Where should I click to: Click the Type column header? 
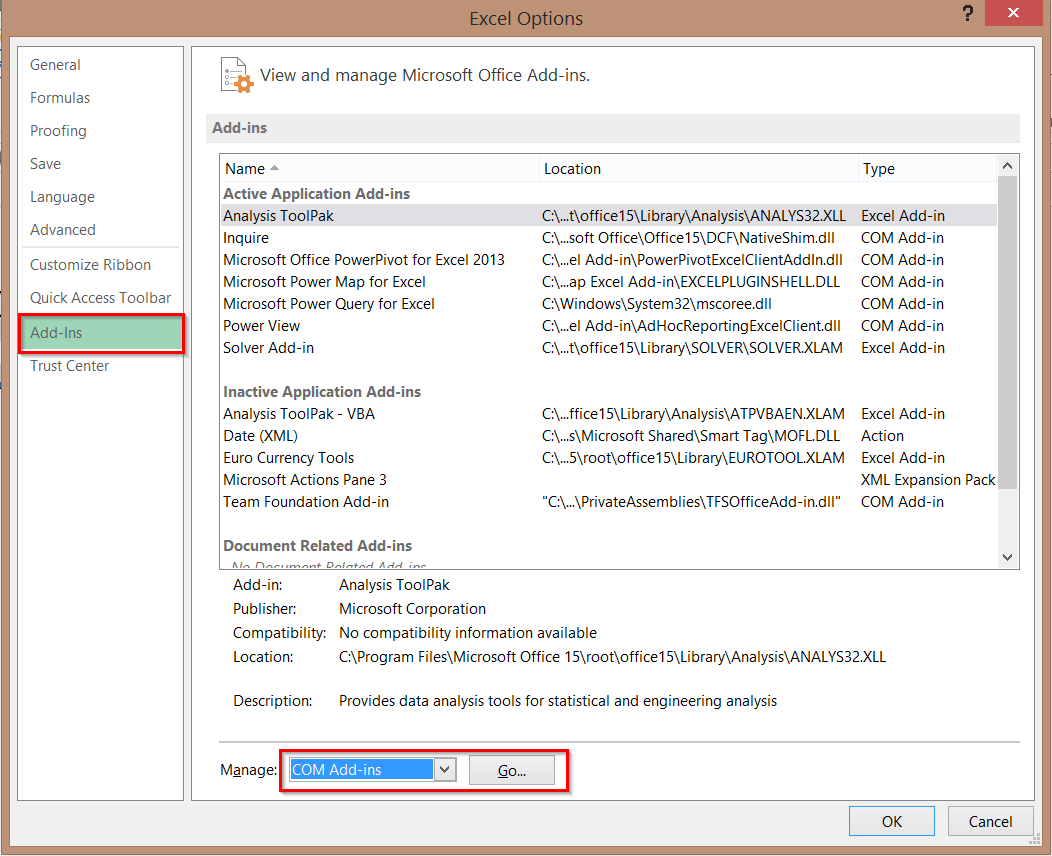[x=878, y=169]
